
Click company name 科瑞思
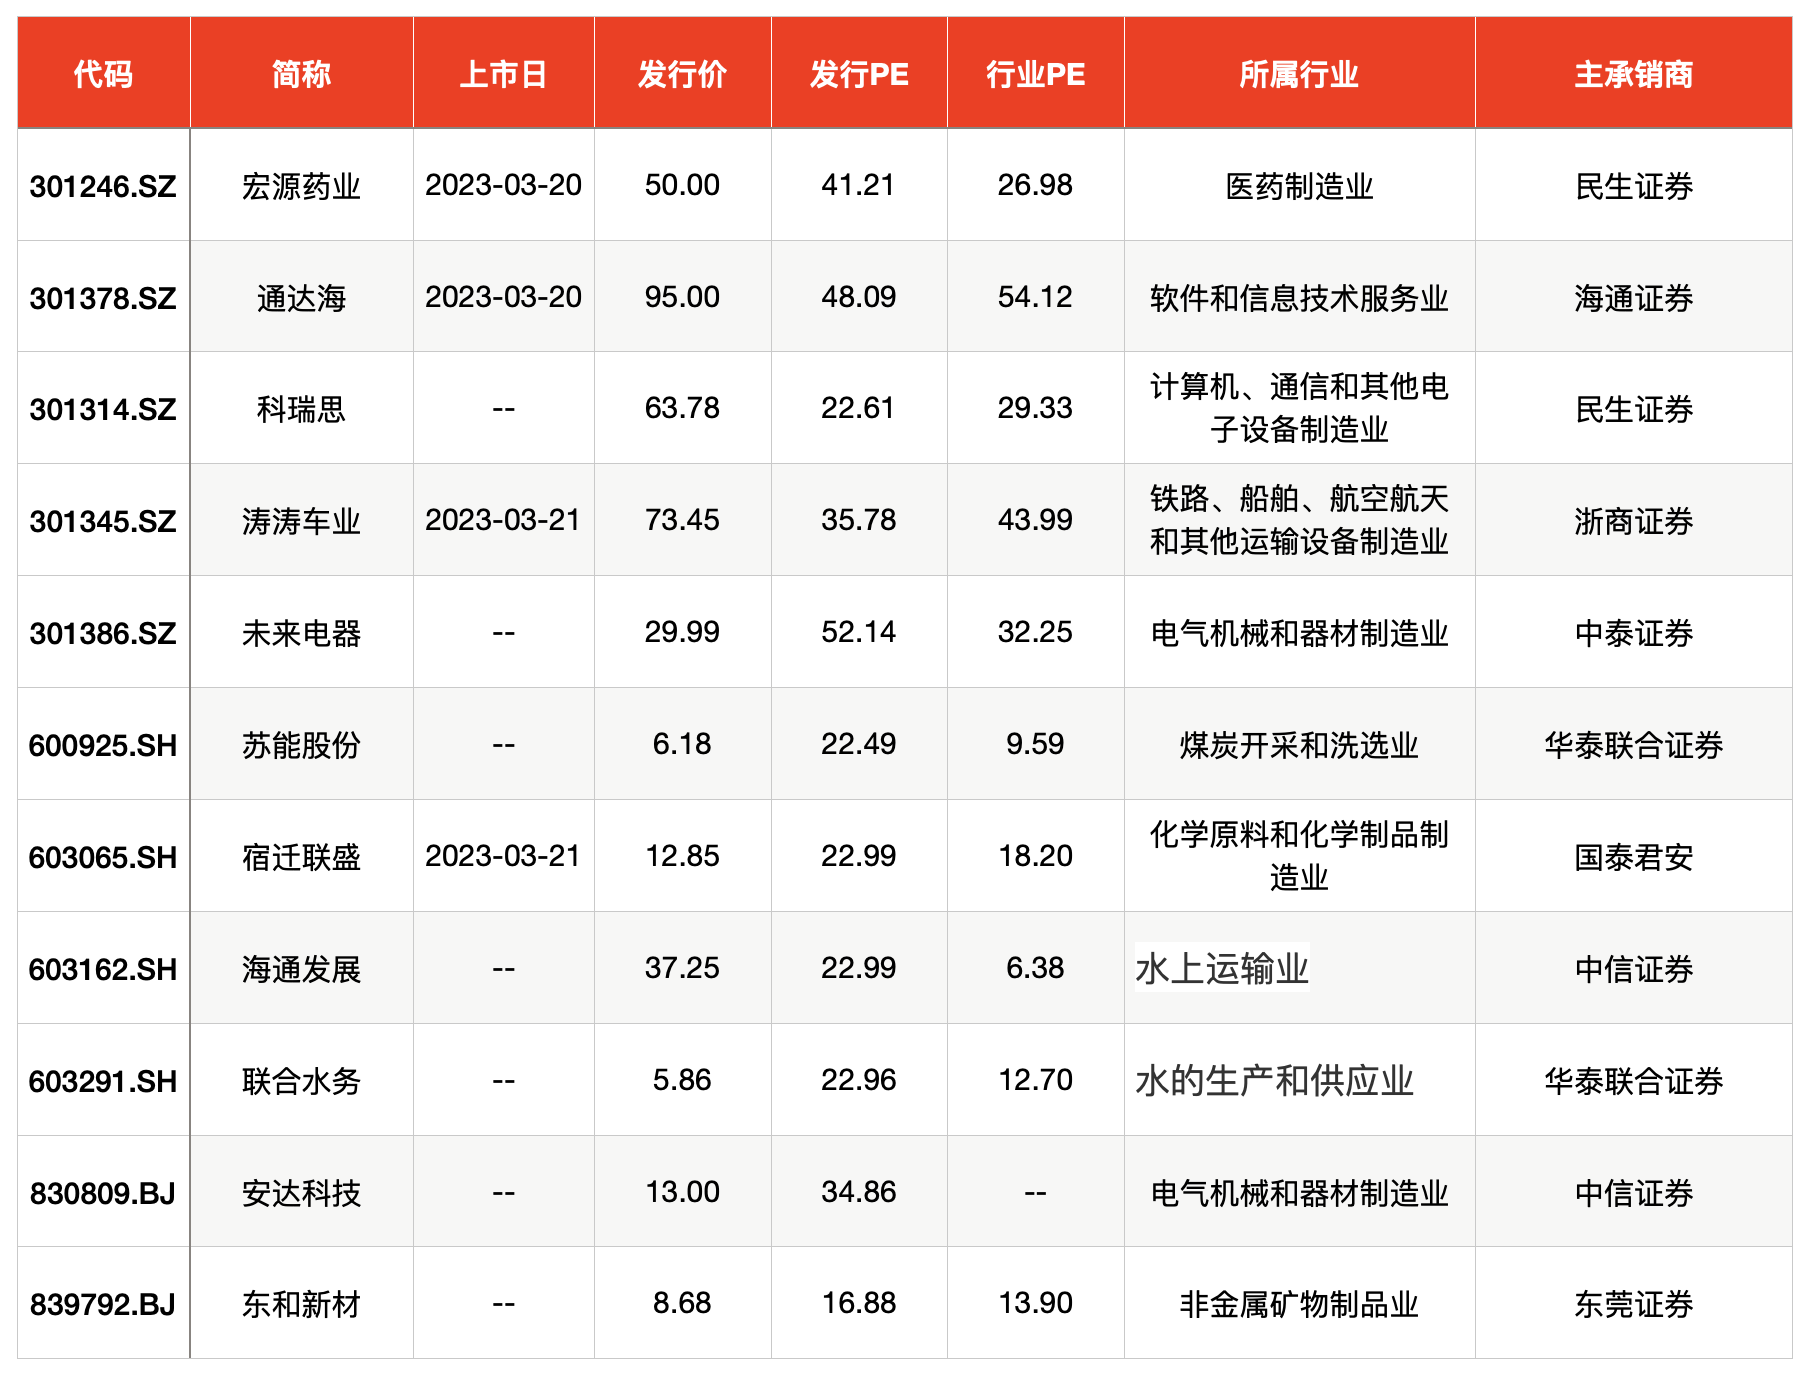point(301,409)
